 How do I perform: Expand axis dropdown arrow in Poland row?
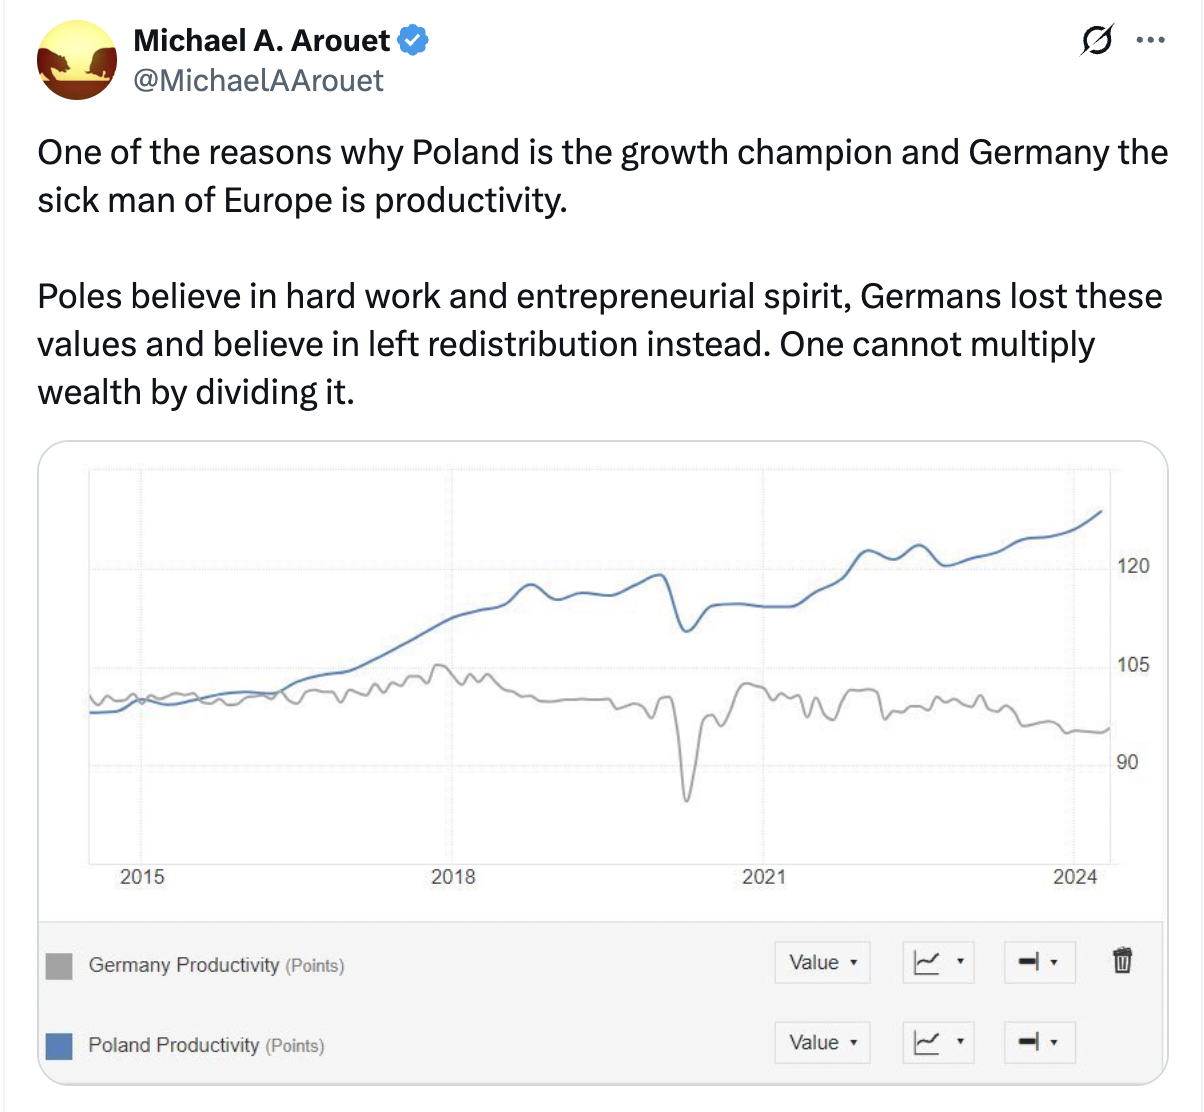coord(1054,1042)
